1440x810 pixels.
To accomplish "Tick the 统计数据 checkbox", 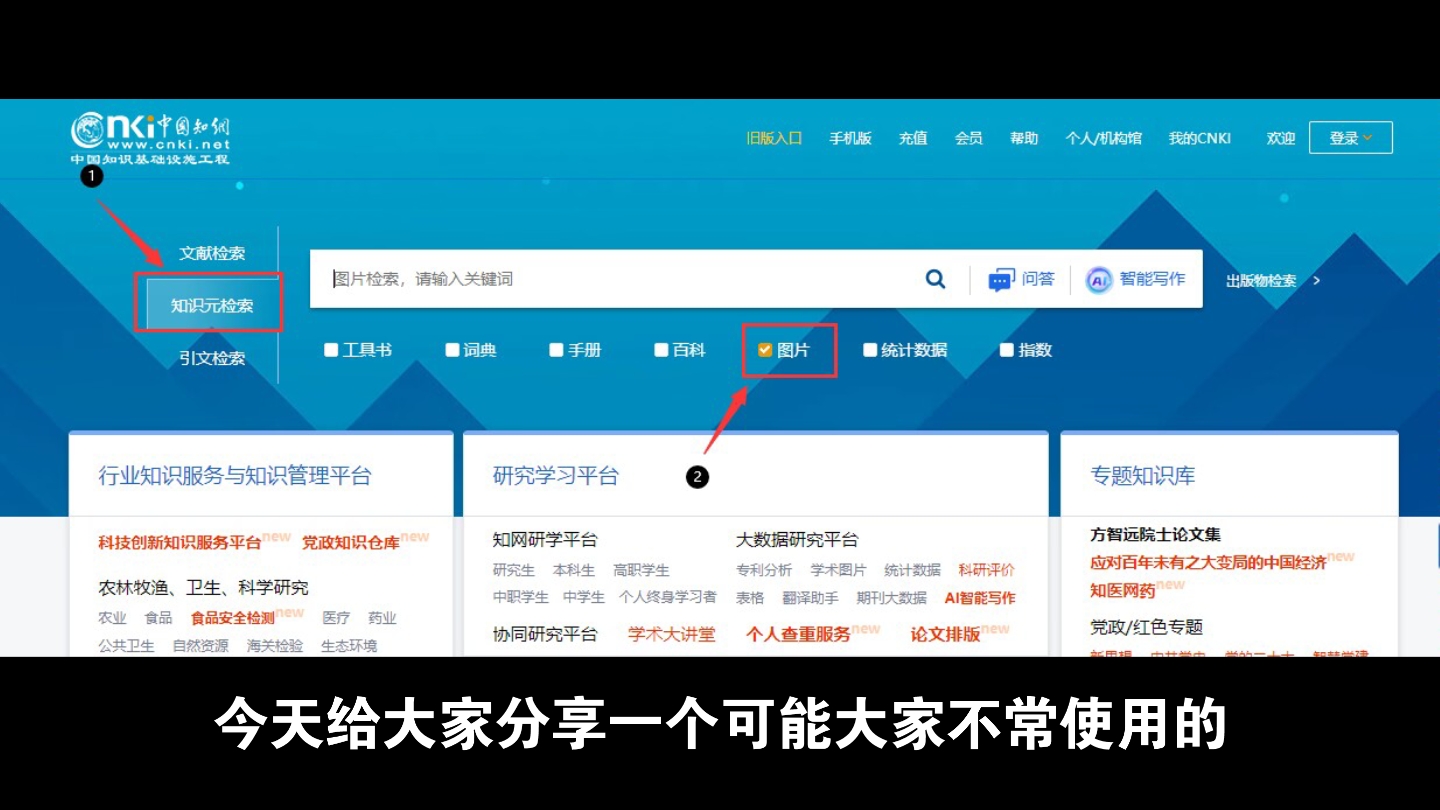I will point(870,350).
